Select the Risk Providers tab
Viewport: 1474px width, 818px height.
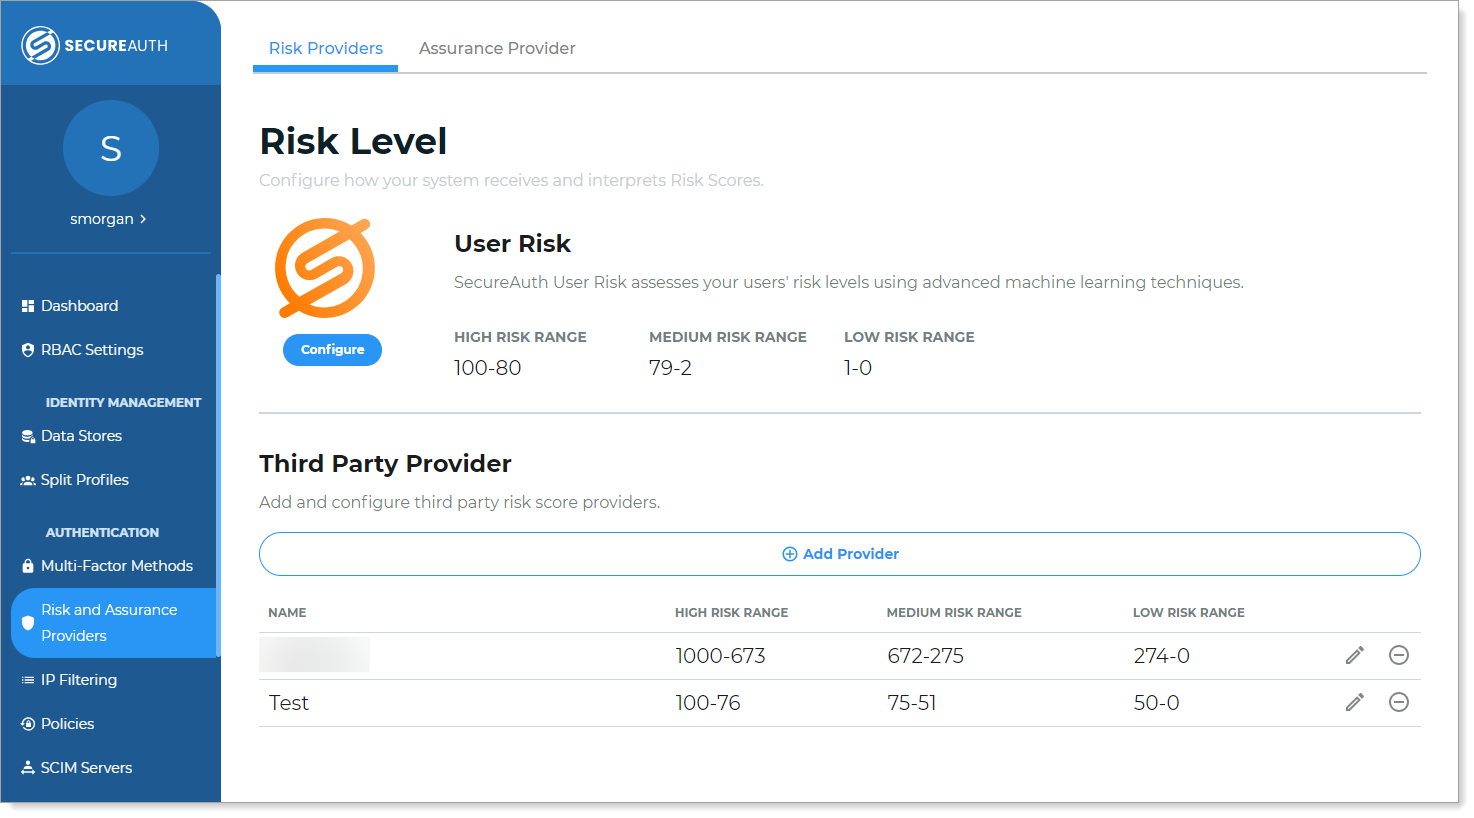(x=325, y=48)
